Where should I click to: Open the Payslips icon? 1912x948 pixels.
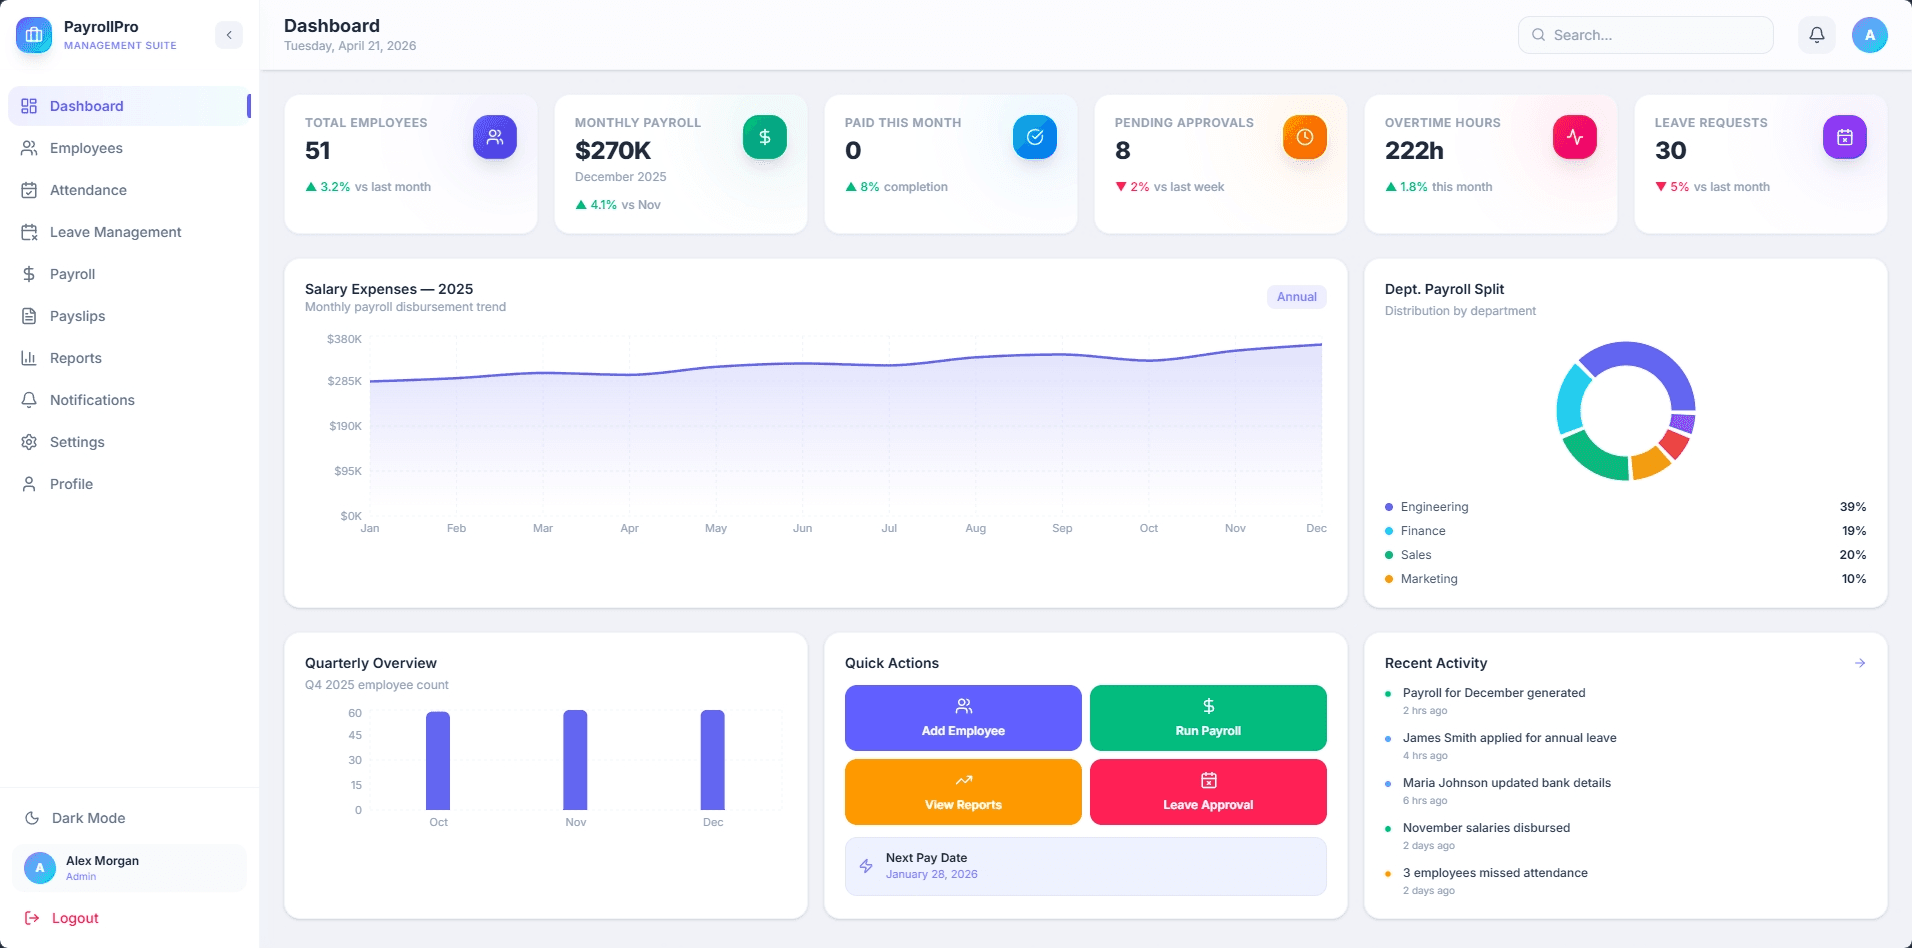(29, 316)
